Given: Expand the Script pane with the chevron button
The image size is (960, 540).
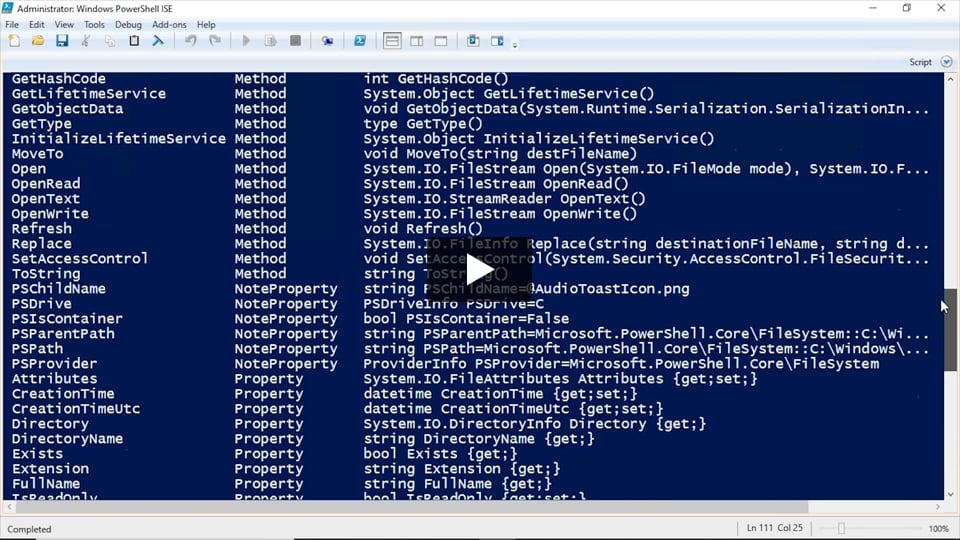Looking at the screenshot, I should 946,62.
